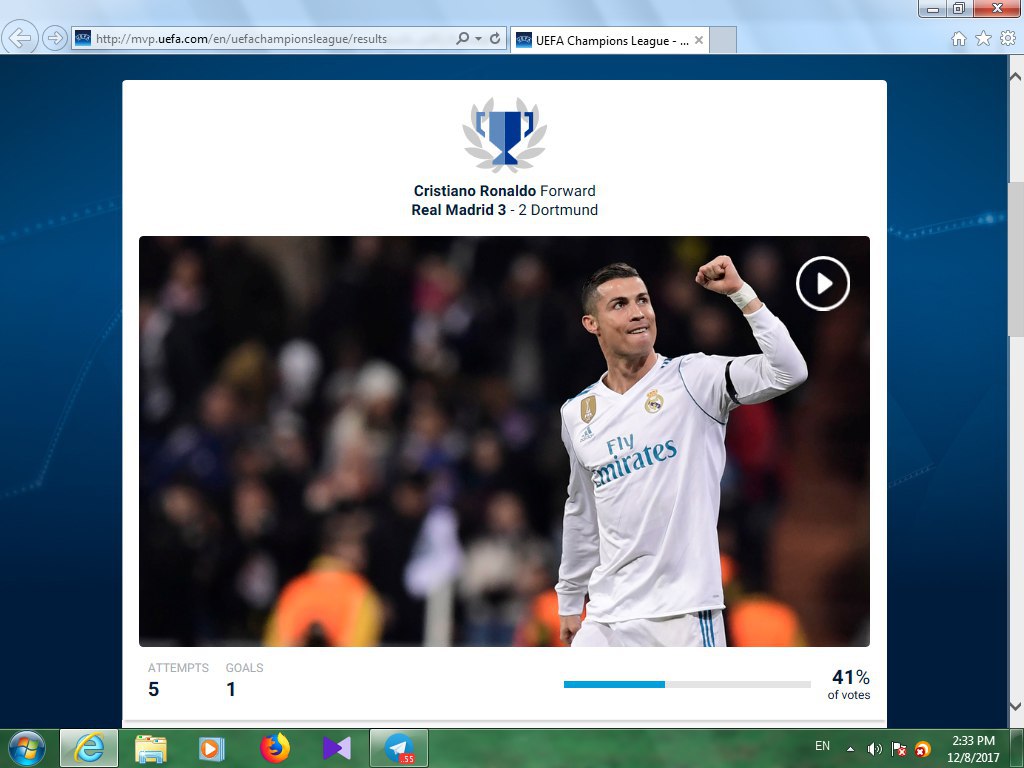
Task: Click the trophy laurel award icon
Action: pyautogui.click(x=505, y=135)
